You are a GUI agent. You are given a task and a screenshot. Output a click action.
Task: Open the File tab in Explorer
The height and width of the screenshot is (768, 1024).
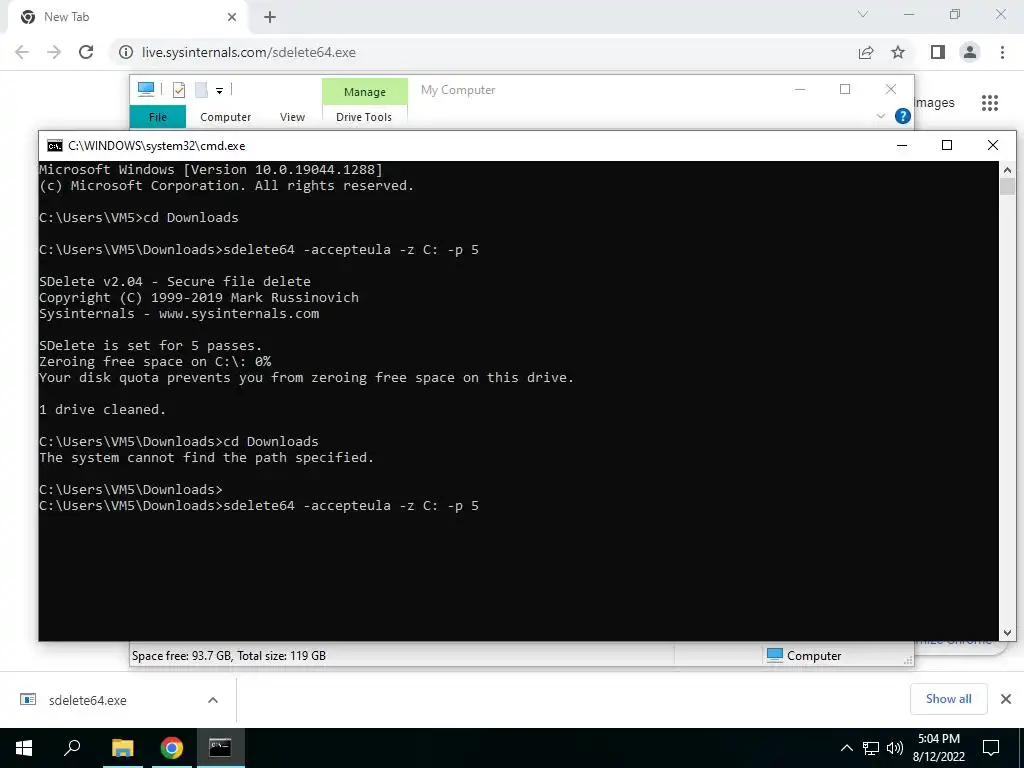point(158,117)
